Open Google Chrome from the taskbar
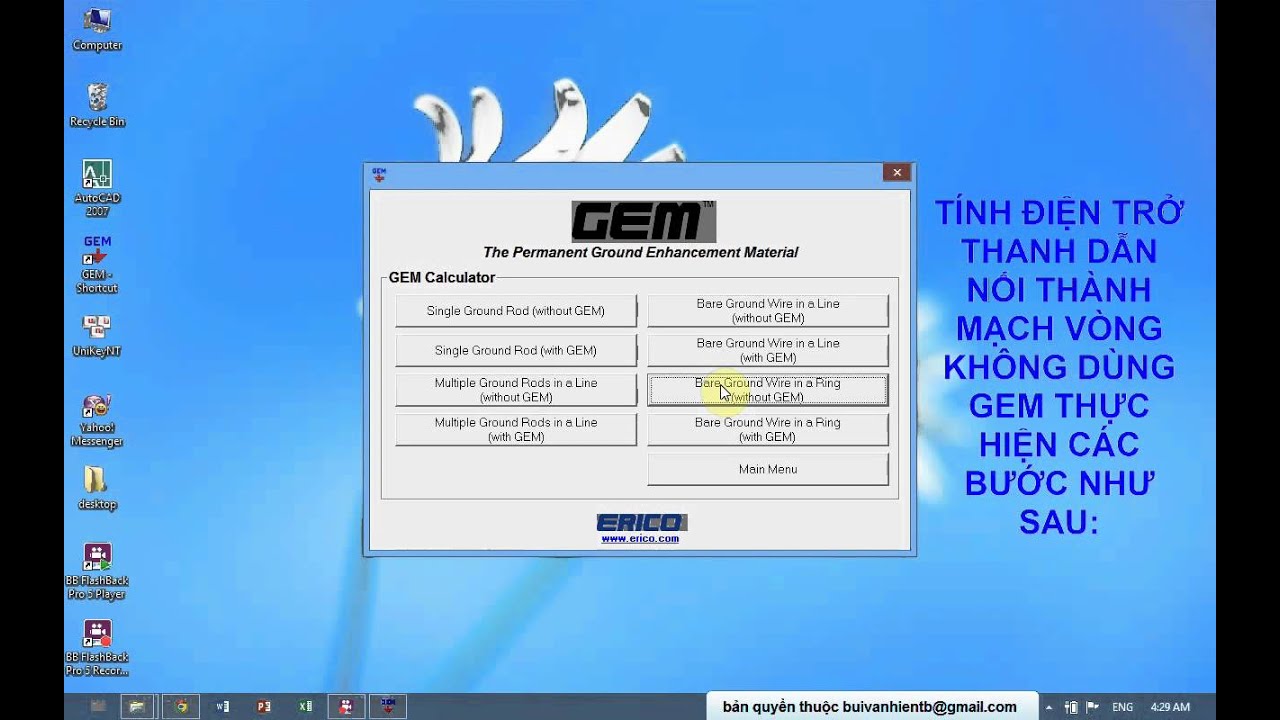This screenshot has width=1280, height=720. [x=181, y=706]
